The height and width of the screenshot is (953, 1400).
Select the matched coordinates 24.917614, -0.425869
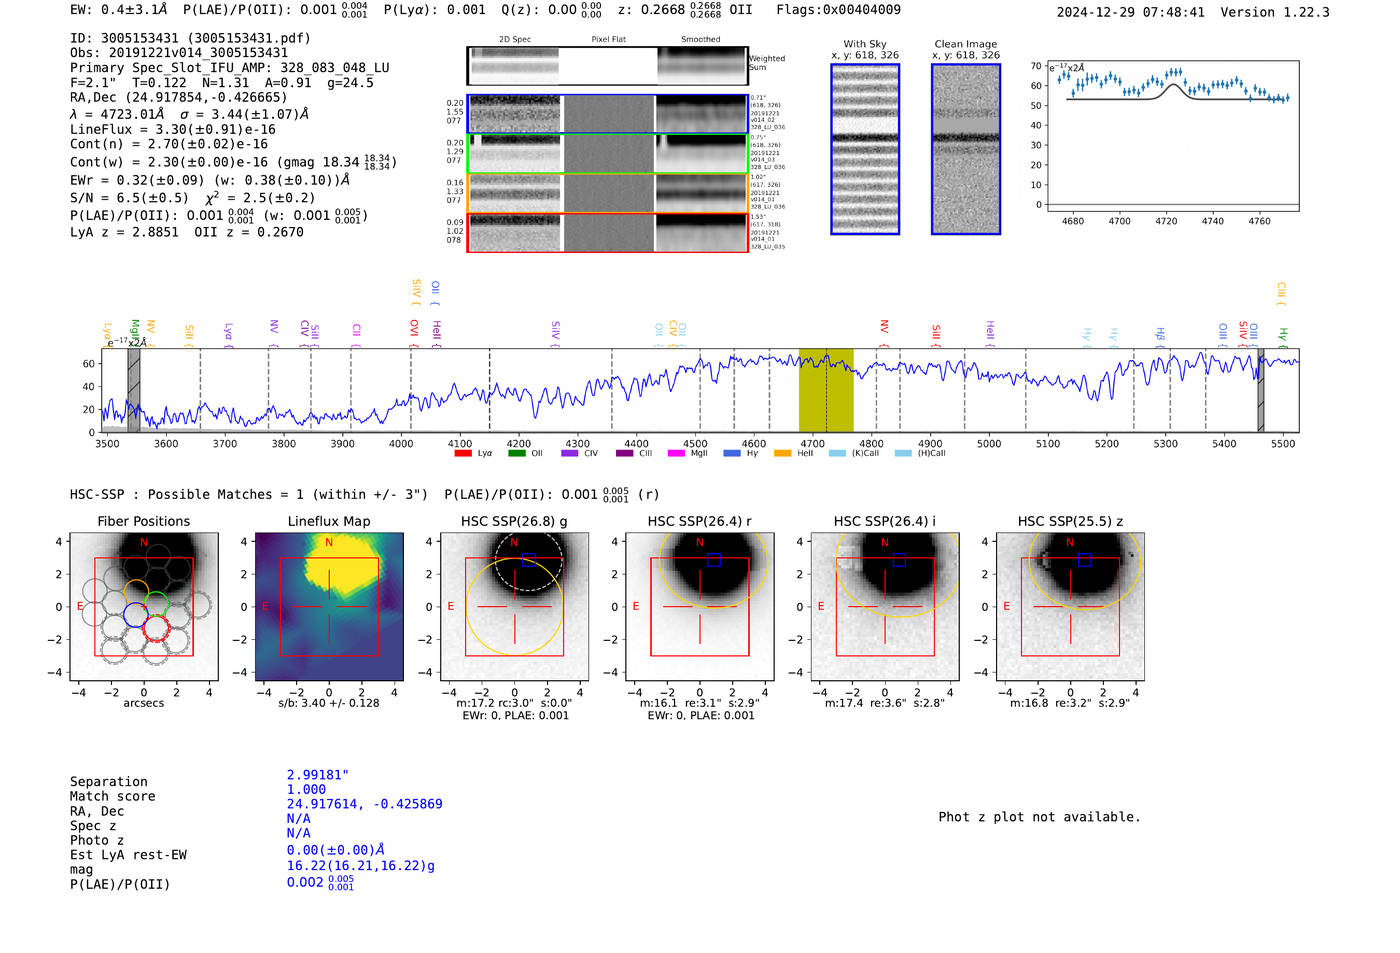[365, 804]
